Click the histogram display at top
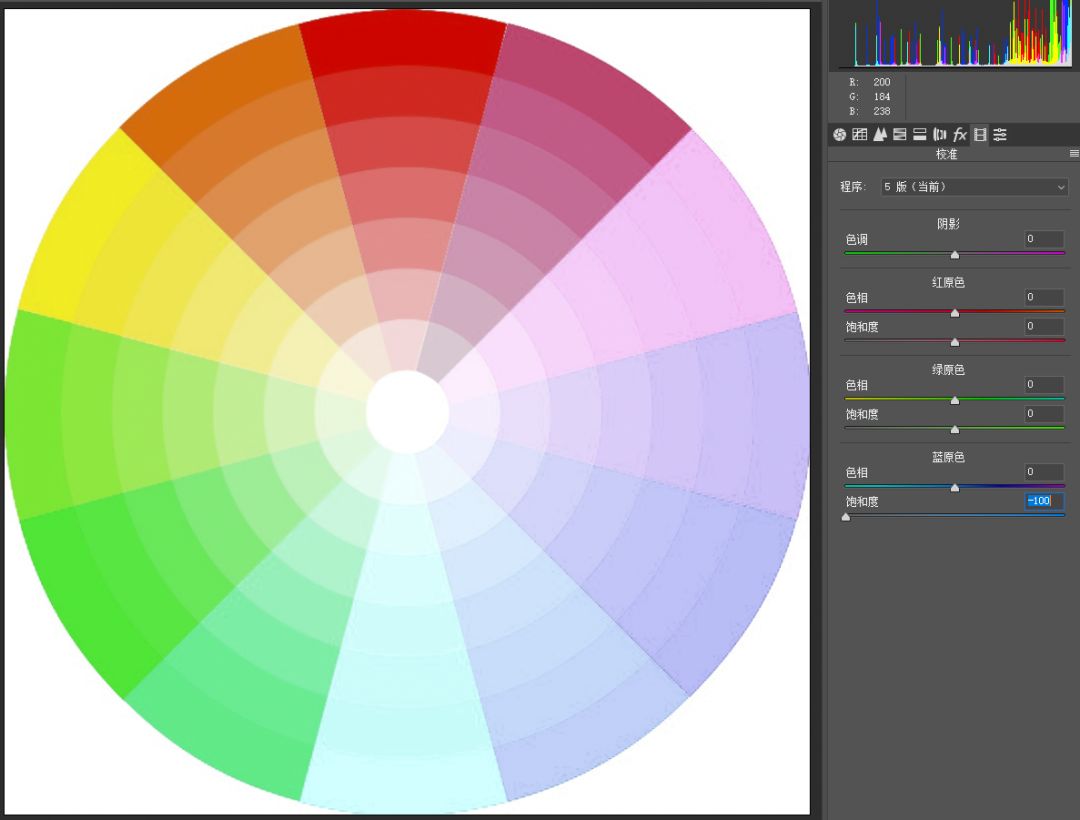 pos(955,33)
